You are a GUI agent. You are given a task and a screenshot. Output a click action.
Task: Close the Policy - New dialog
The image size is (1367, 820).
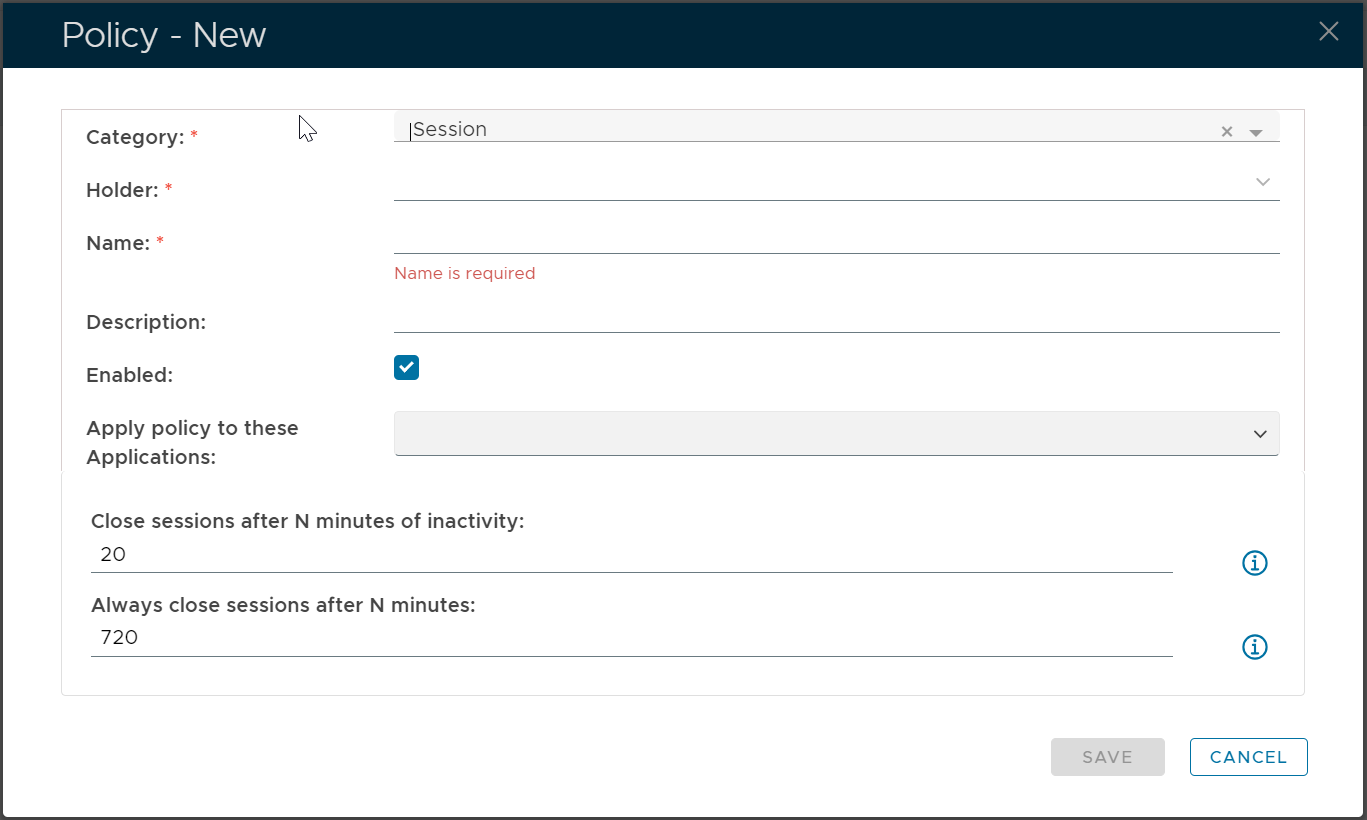pos(1328,32)
